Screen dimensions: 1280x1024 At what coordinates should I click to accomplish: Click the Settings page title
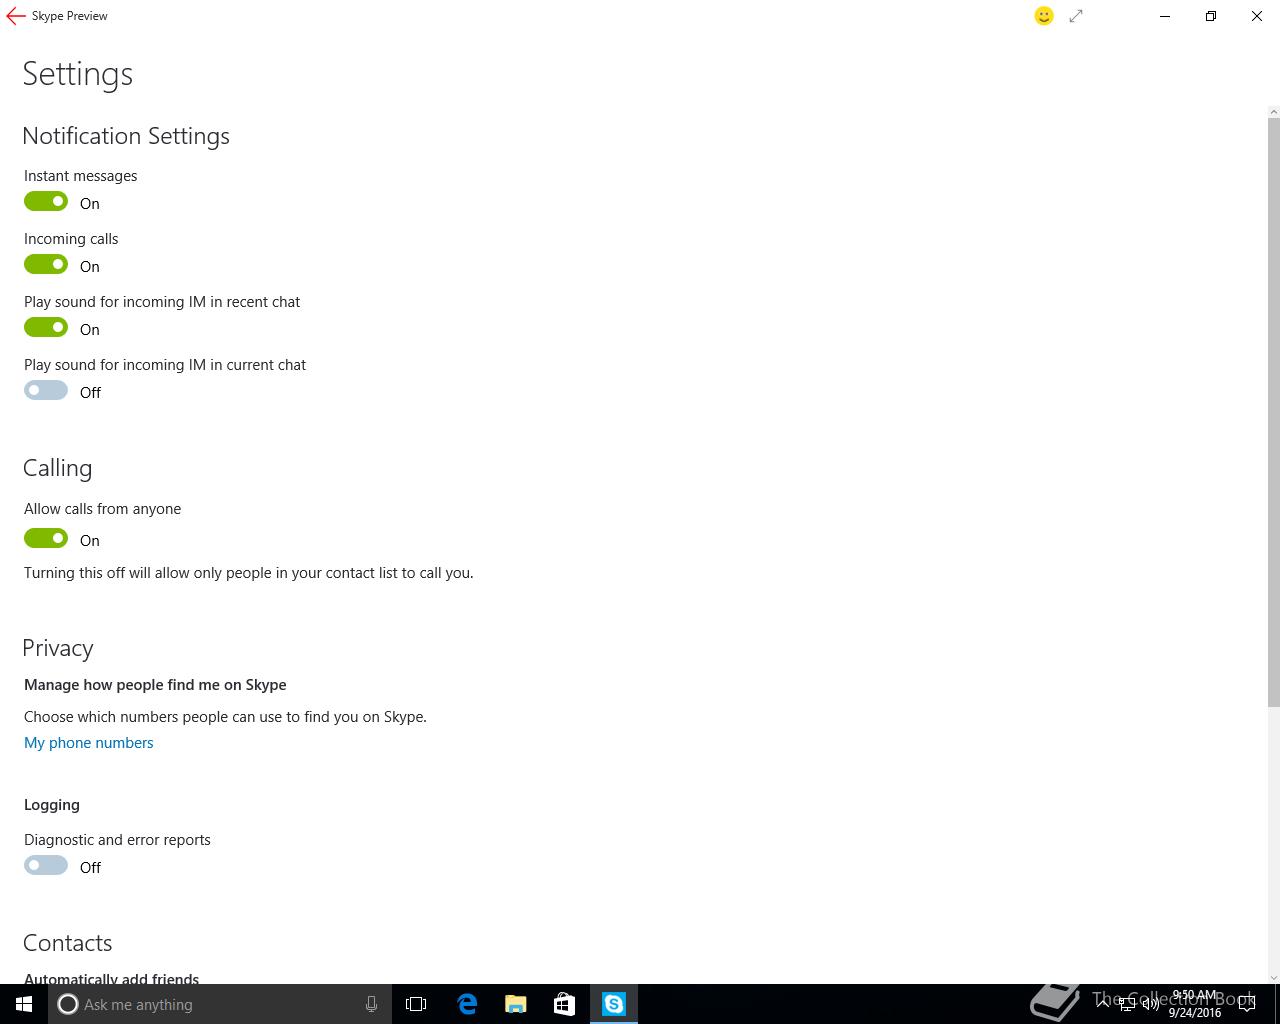(78, 74)
